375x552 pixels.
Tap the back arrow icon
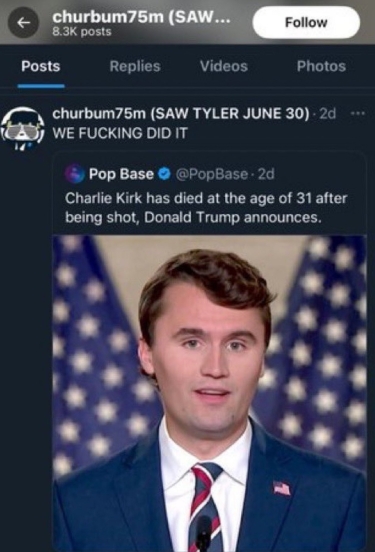click(x=23, y=23)
